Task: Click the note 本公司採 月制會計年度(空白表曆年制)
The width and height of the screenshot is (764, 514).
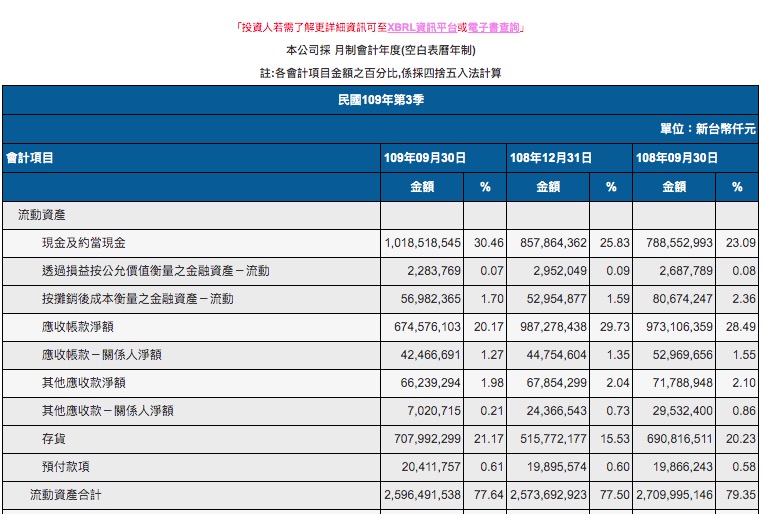Action: (381, 50)
